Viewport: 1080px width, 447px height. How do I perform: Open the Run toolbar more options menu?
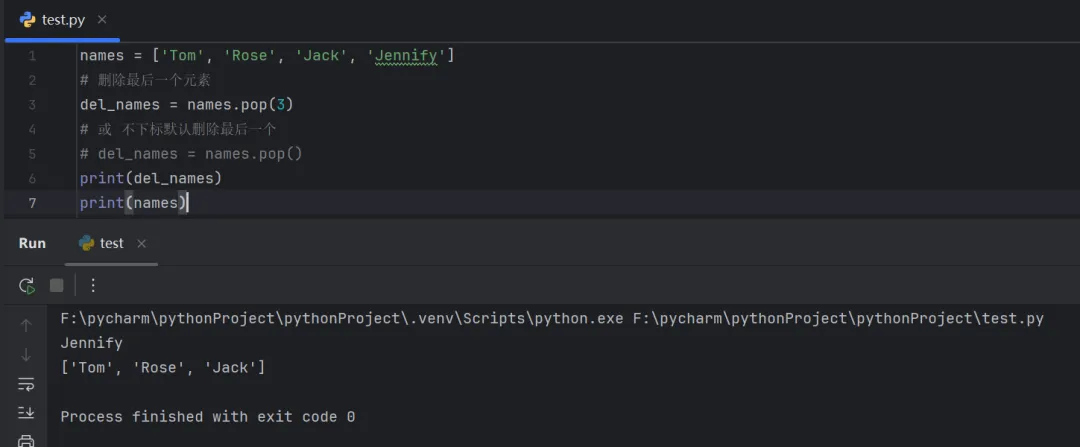(x=93, y=285)
